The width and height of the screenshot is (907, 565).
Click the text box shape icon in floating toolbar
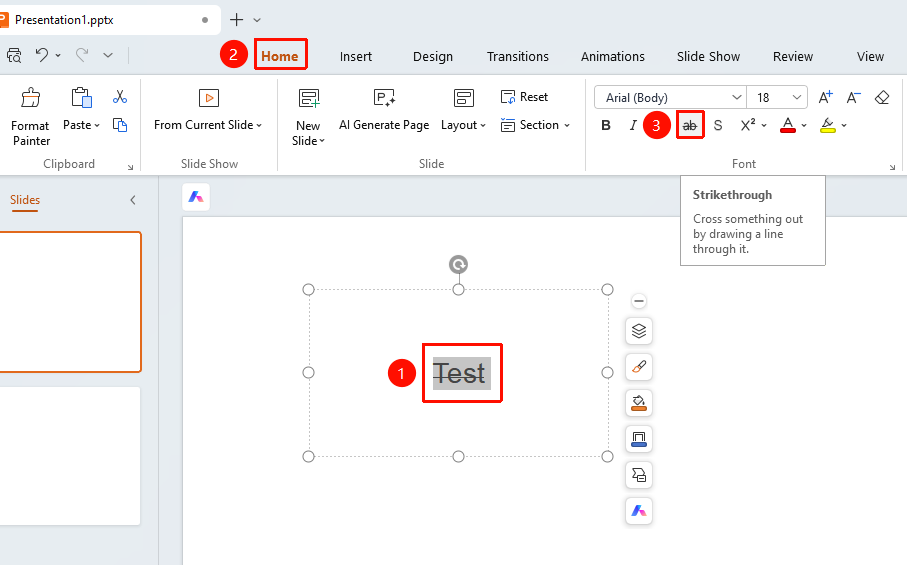[x=639, y=475]
